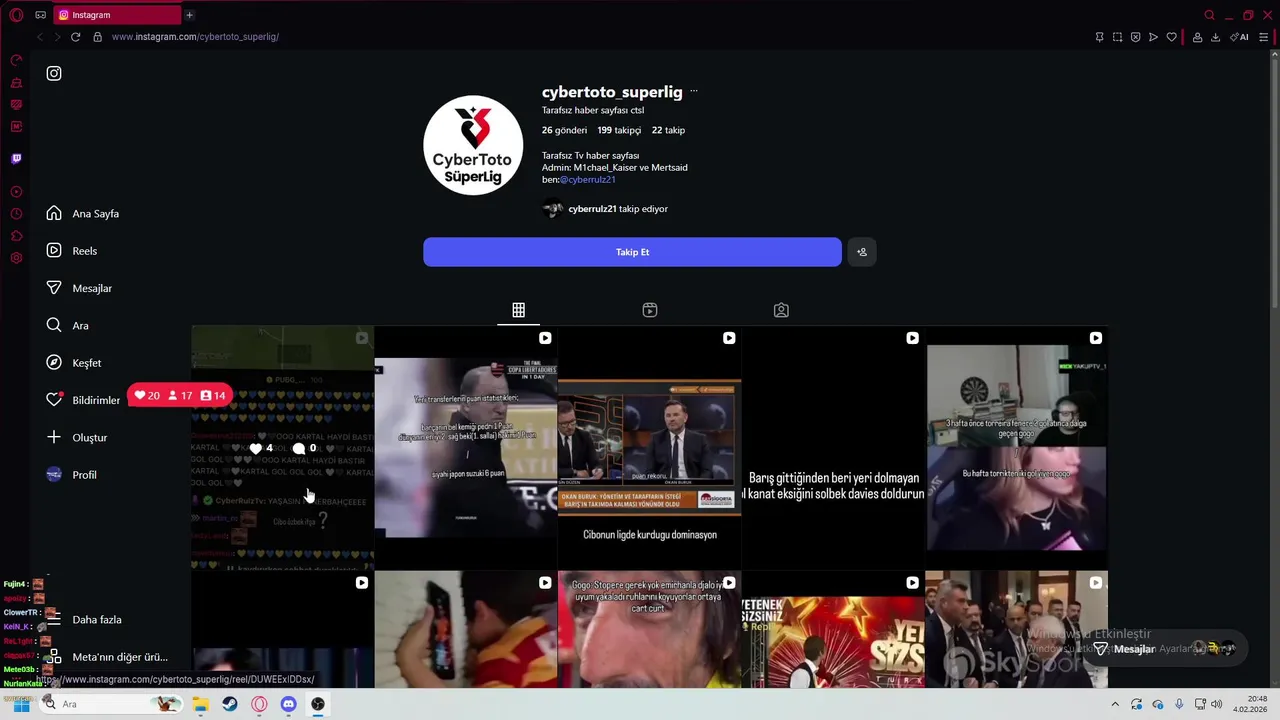Screen dimensions: 1280x720
Task: Open the Opera sidebar settings gear
Action: pyautogui.click(x=16, y=258)
